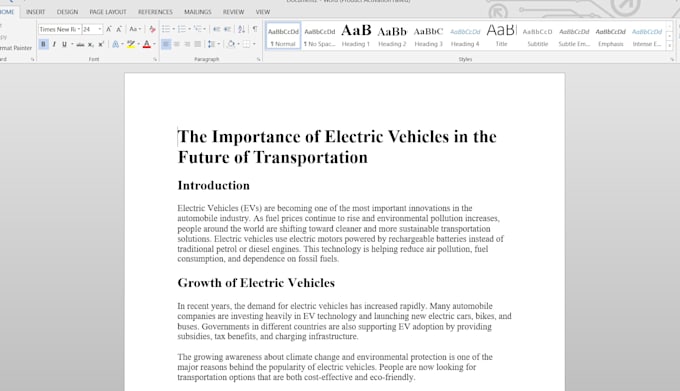Open the Bullets dropdown arrow
This screenshot has width=680, height=391.
[173, 29]
